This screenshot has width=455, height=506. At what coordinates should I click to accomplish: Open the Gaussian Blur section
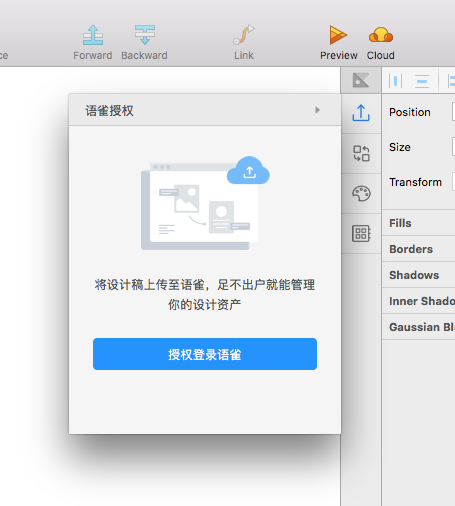[x=419, y=327]
